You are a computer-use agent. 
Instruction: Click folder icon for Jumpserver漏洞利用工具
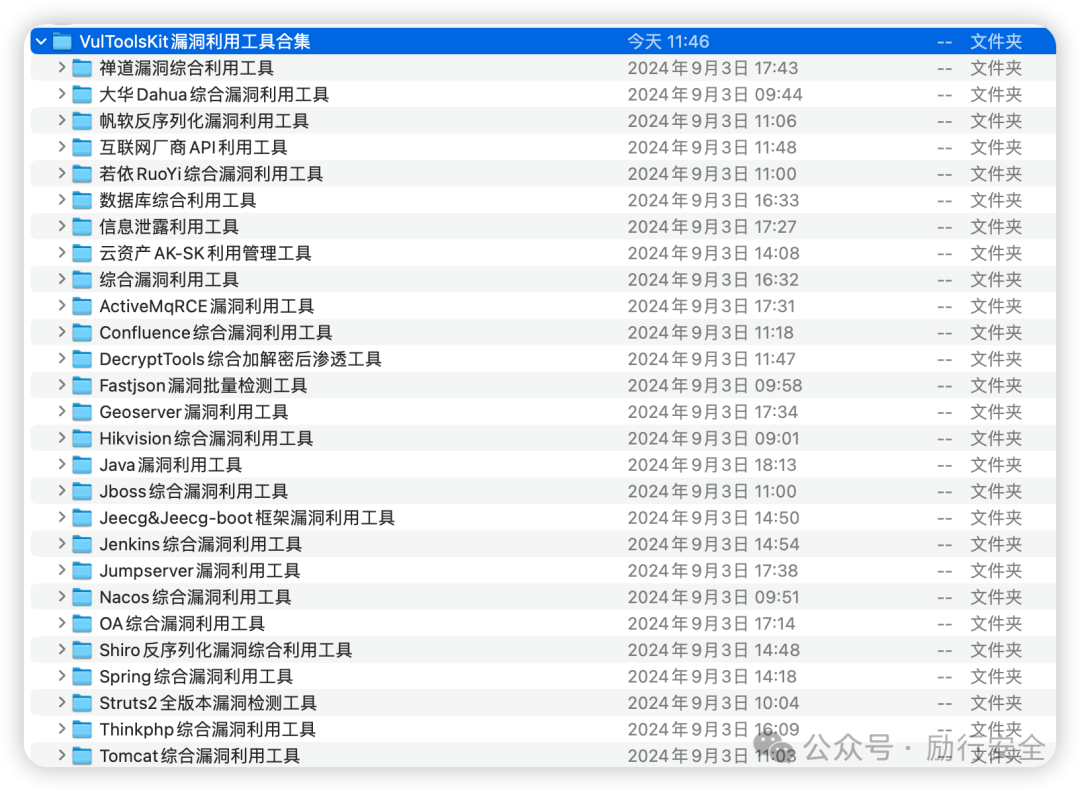[x=82, y=571]
